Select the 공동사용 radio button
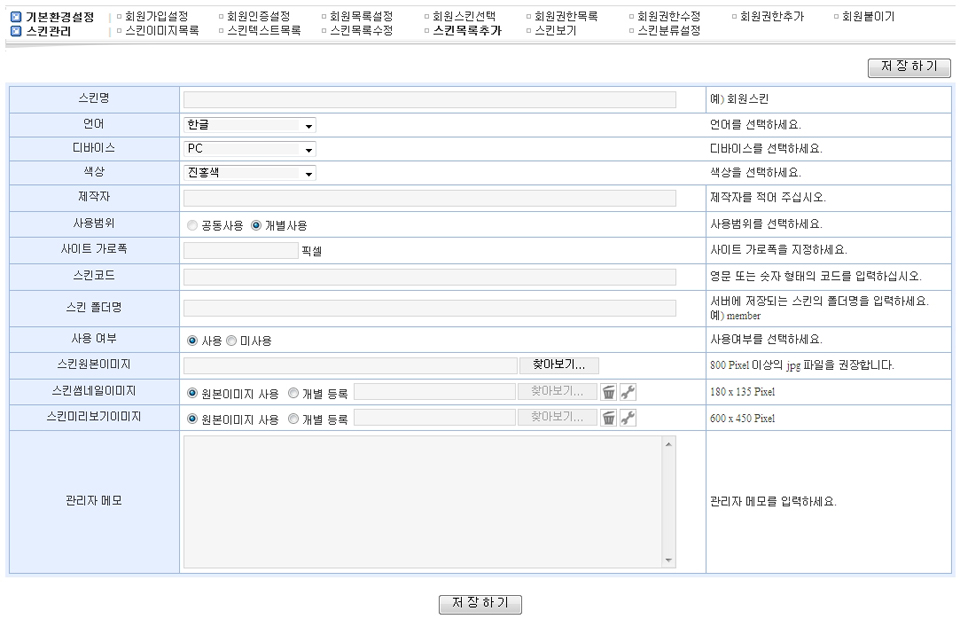This screenshot has height=619, width=960. coord(192,226)
